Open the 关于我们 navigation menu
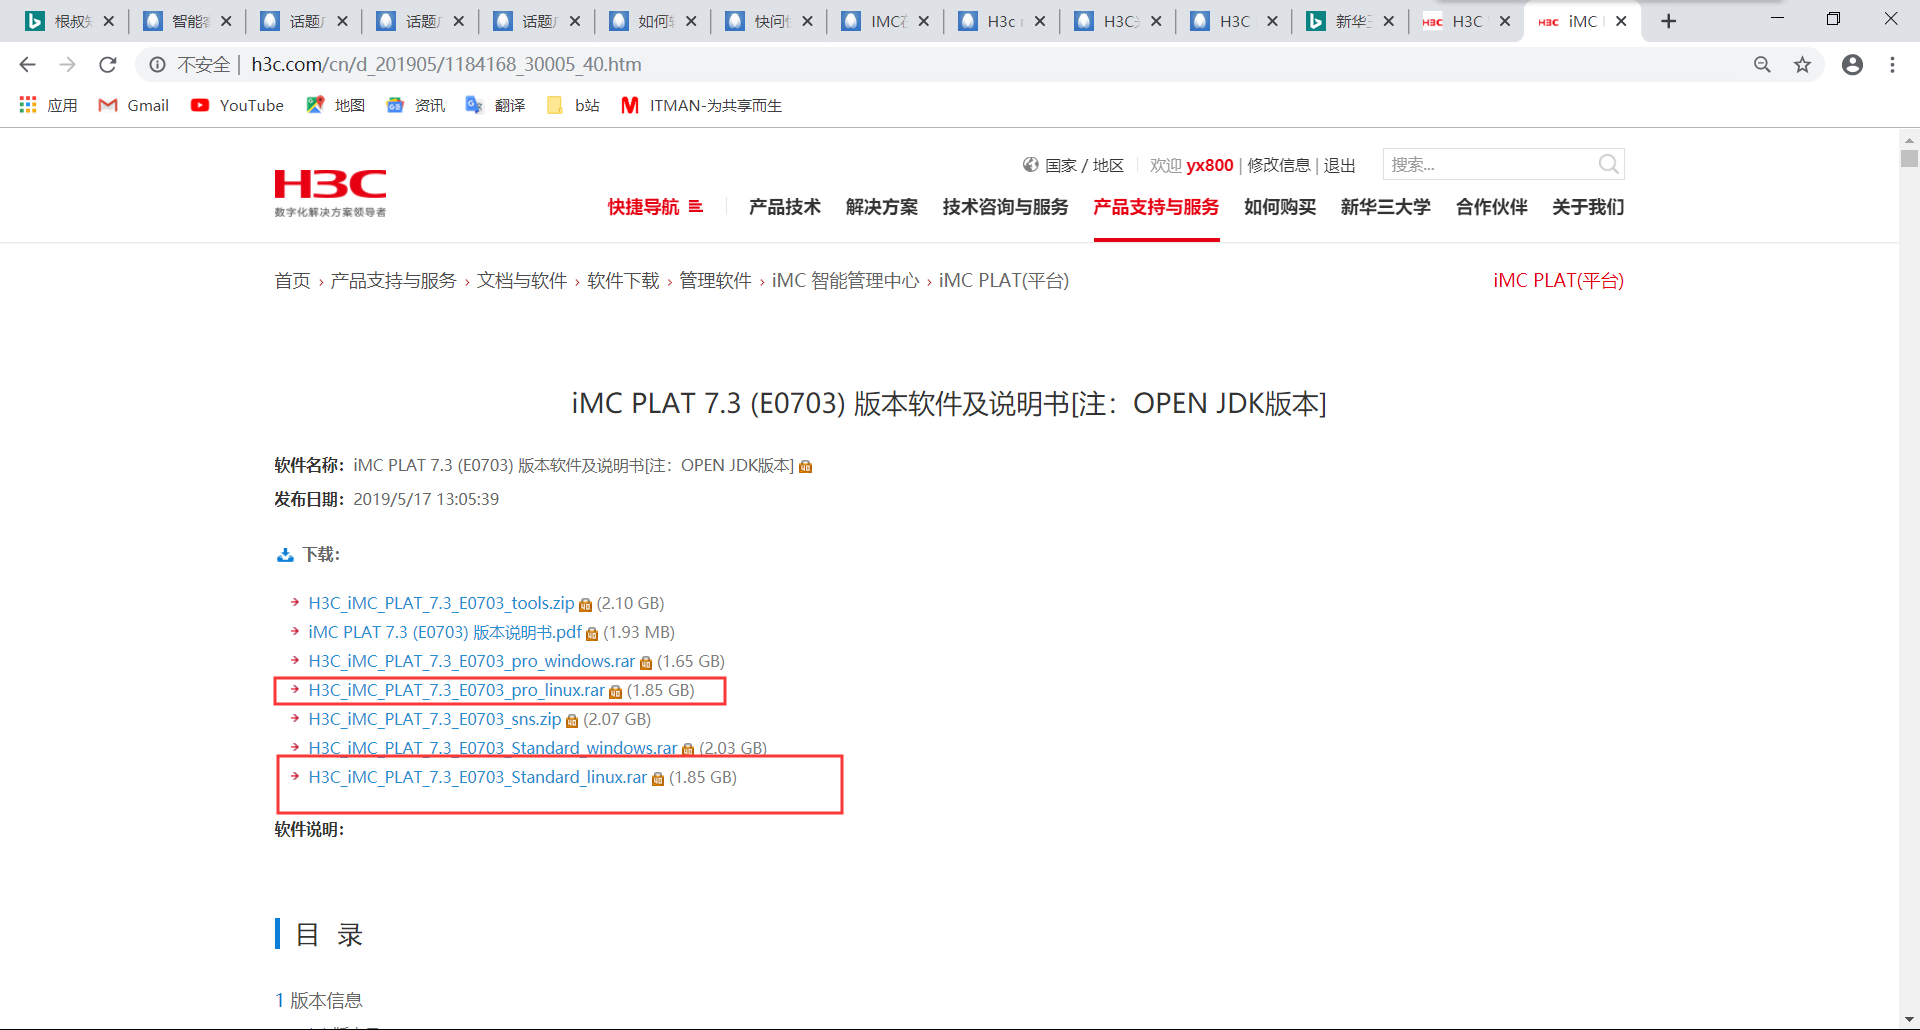Image resolution: width=1920 pixels, height=1030 pixels. 1588,207
